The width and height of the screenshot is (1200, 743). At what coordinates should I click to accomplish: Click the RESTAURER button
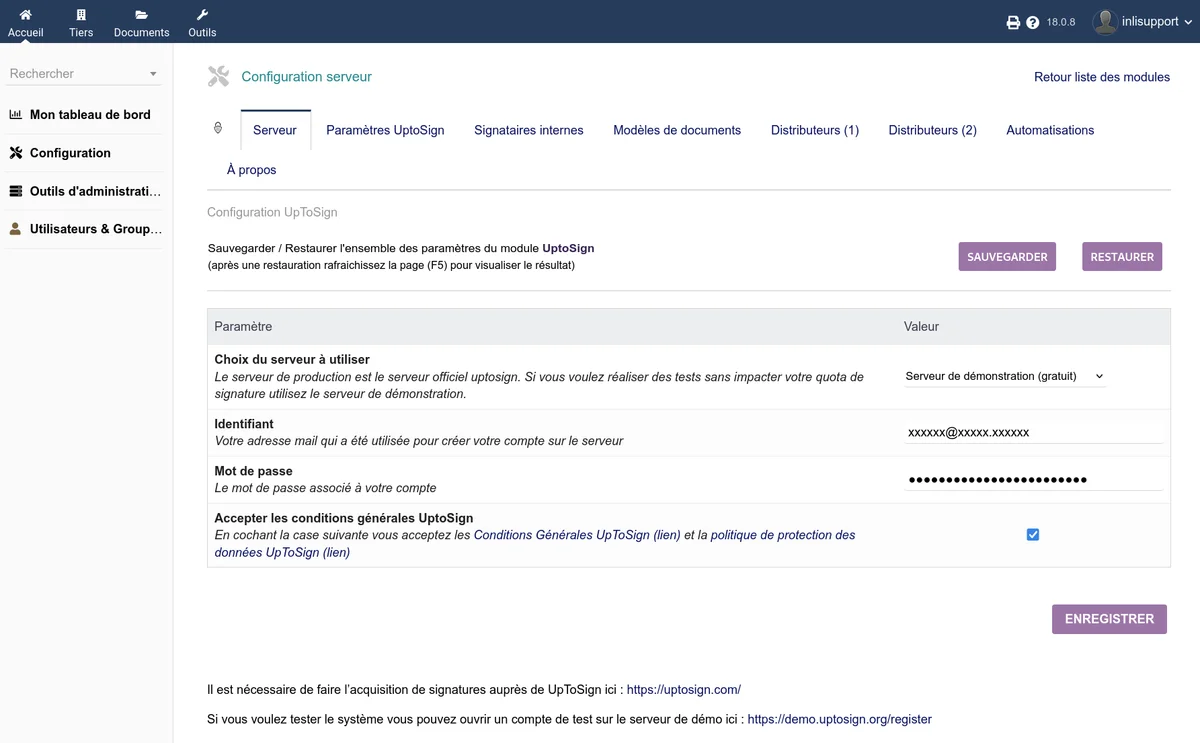tap(1122, 257)
